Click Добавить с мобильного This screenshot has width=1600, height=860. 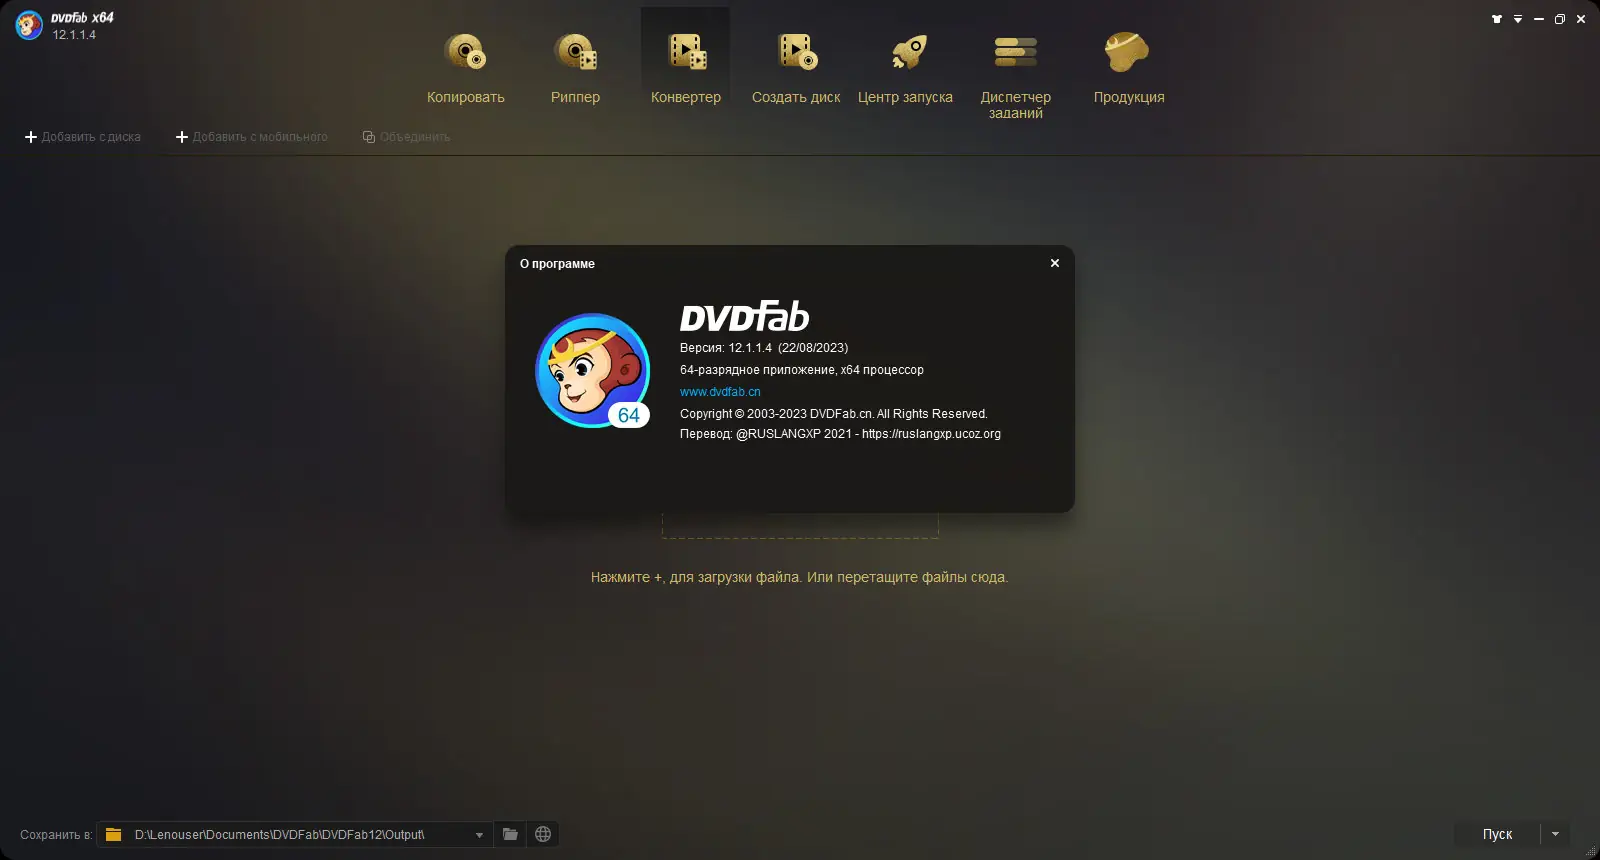(252, 137)
